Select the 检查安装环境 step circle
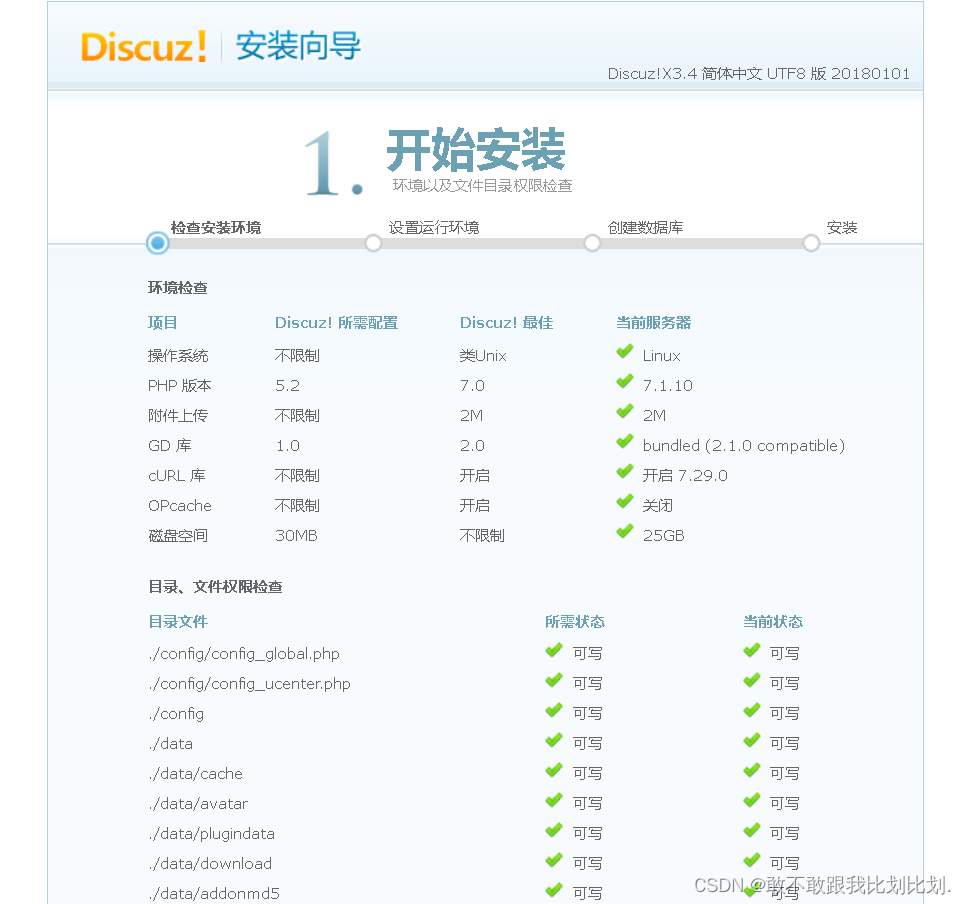 156,243
